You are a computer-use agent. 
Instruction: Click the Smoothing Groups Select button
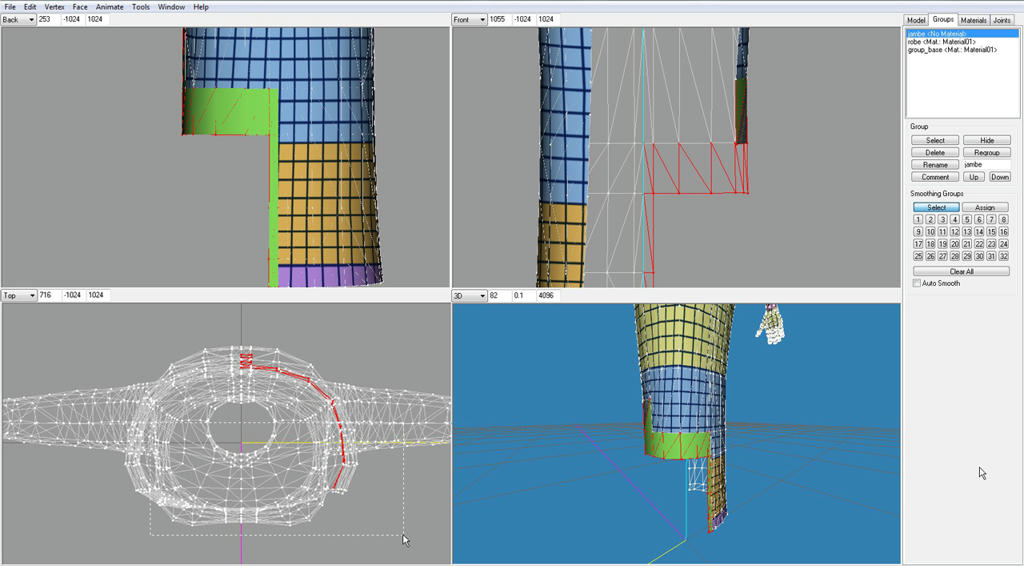point(936,208)
